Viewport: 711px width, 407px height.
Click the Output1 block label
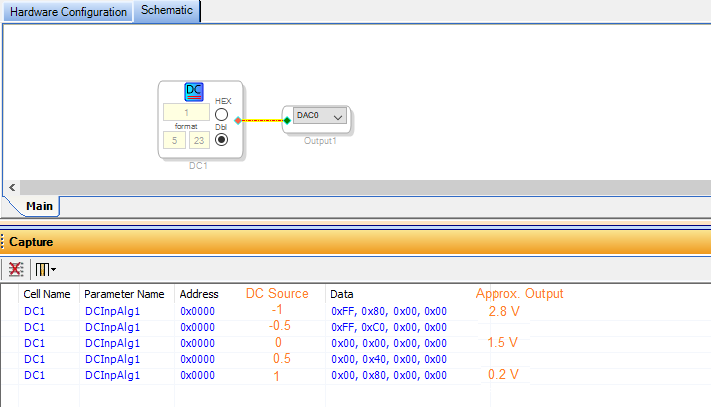320,141
